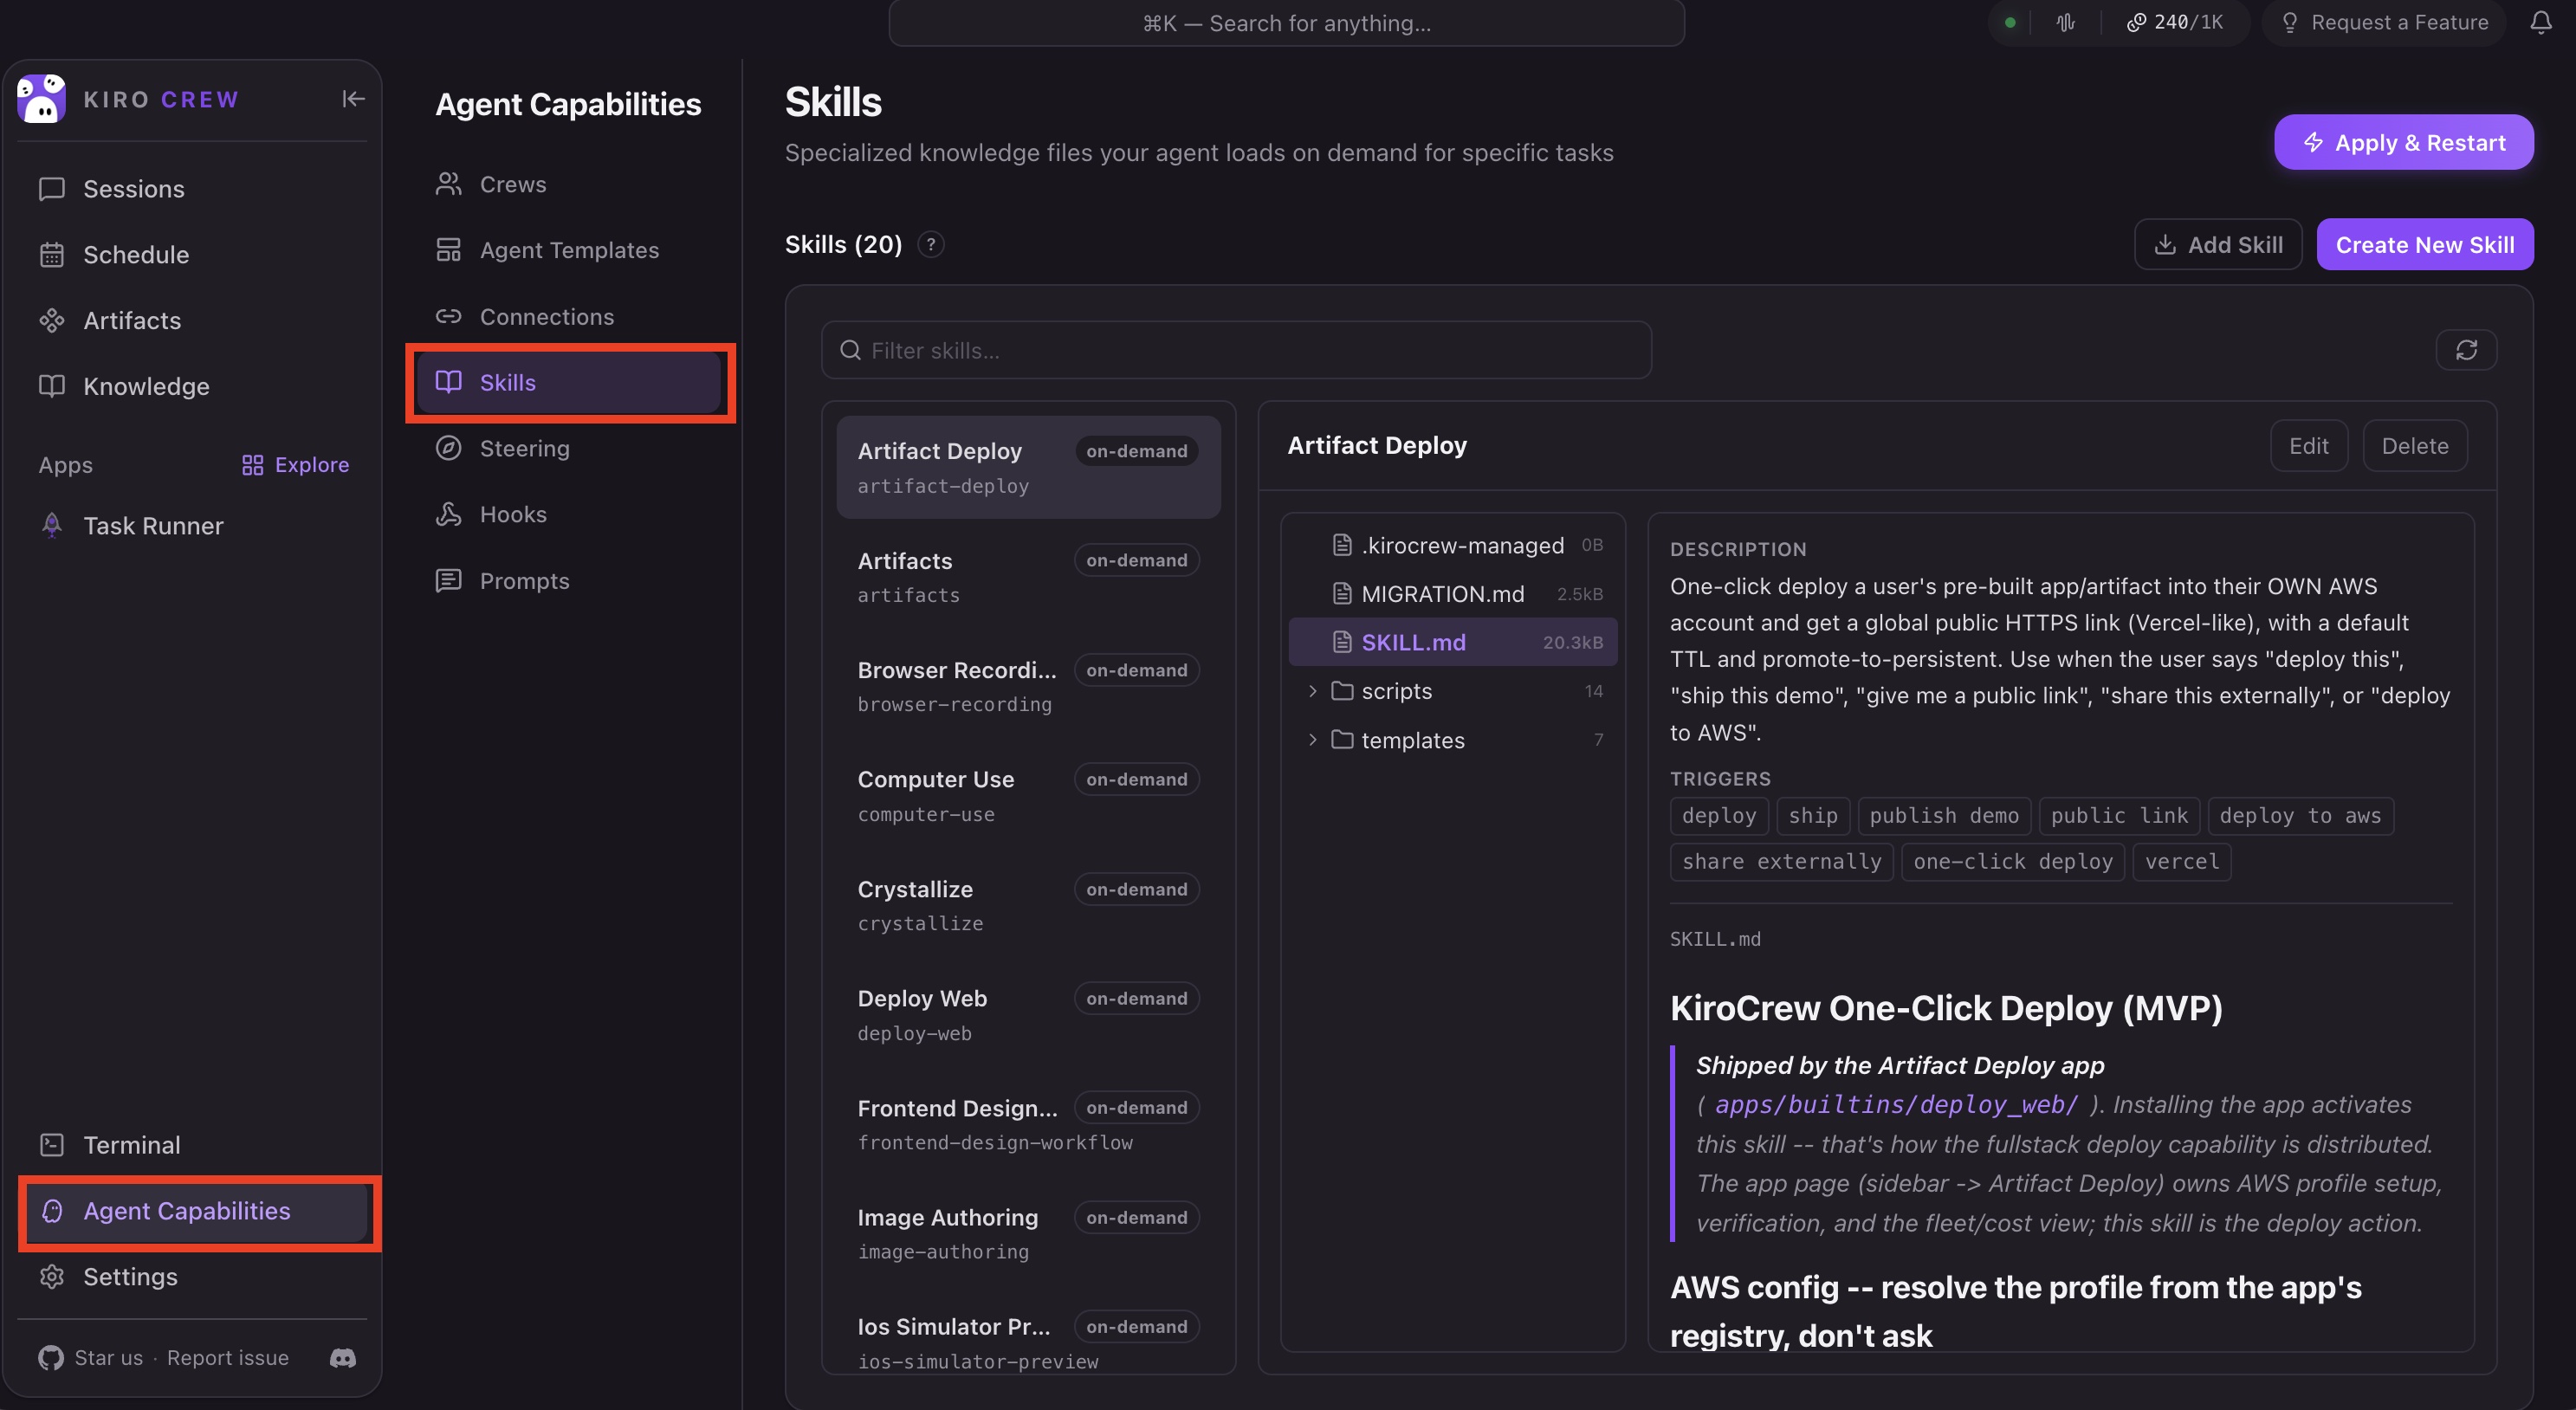2576x1410 pixels.
Task: Click the audio waveform icon in top bar
Action: pyautogui.click(x=2066, y=22)
